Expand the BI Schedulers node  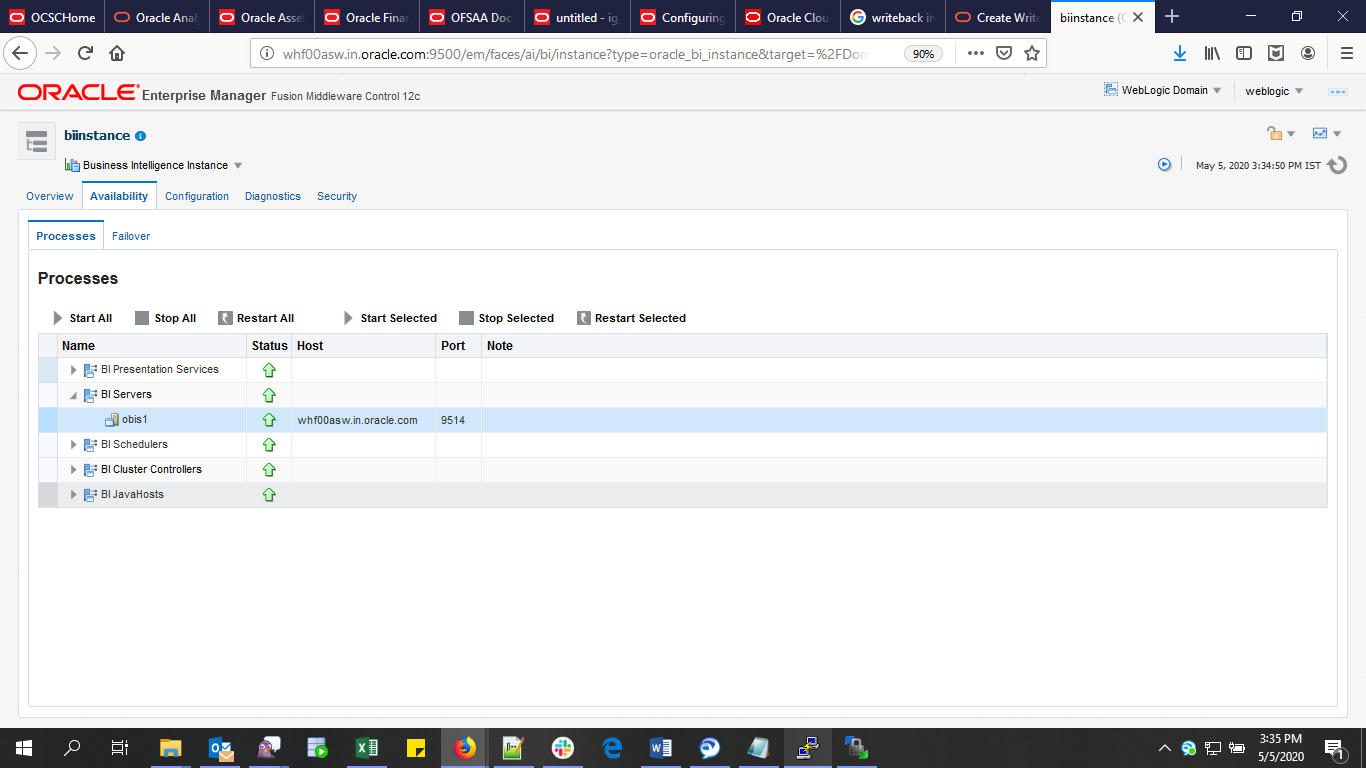pos(73,445)
